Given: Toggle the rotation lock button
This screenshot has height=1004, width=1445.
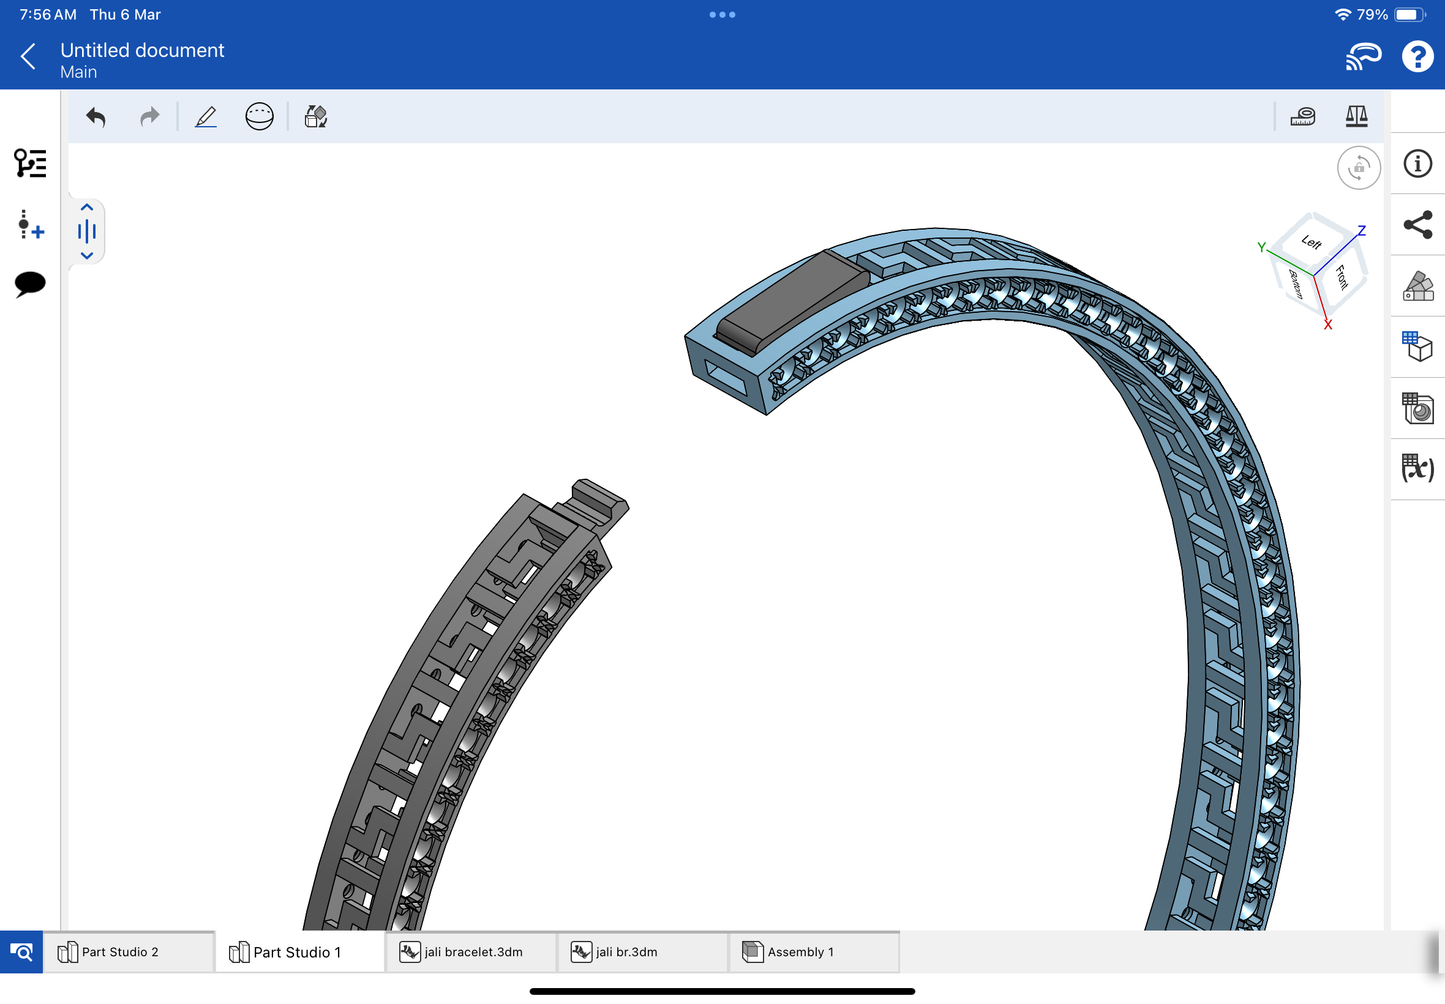Looking at the screenshot, I should click(1358, 168).
